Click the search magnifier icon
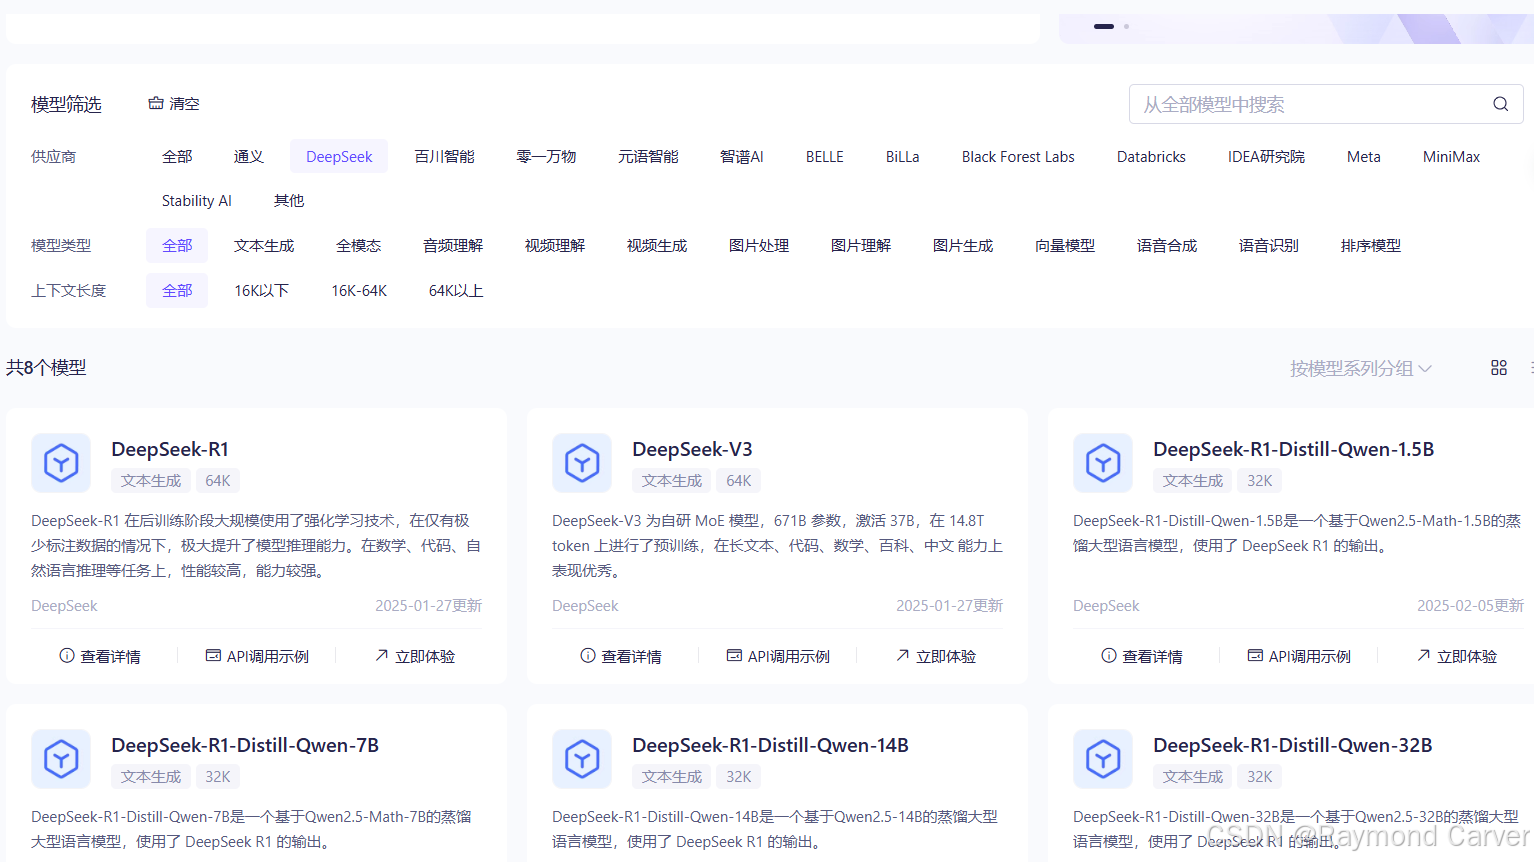Screen dimensions: 1534x862 [x=1500, y=104]
